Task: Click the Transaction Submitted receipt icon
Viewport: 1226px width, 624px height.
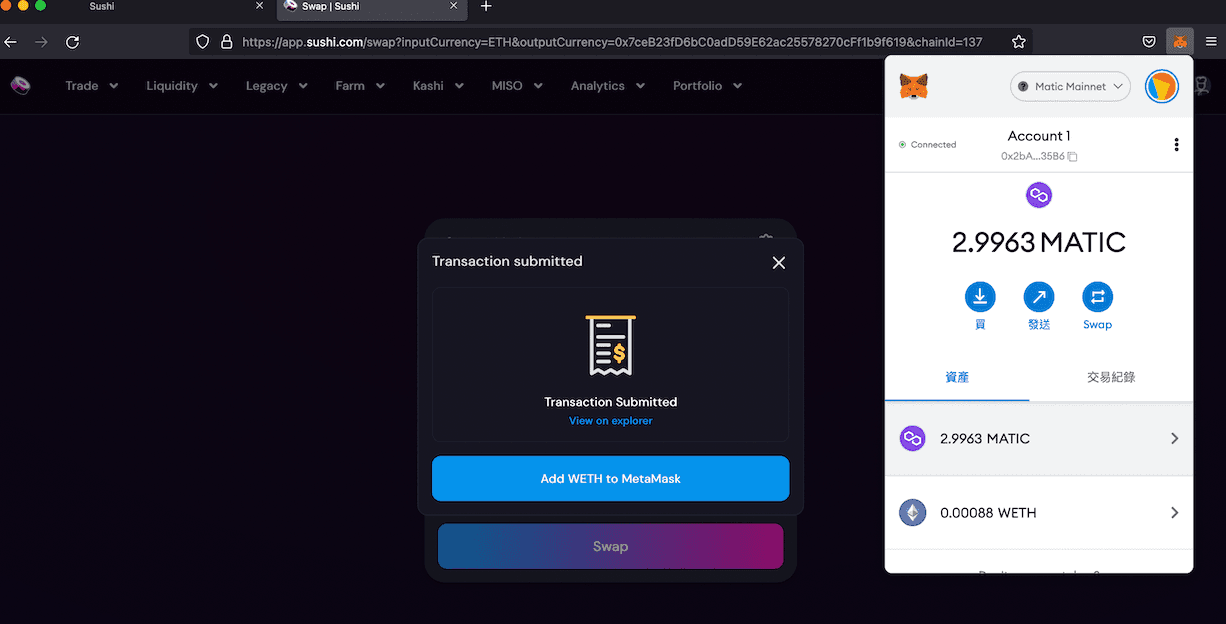Action: coord(610,345)
